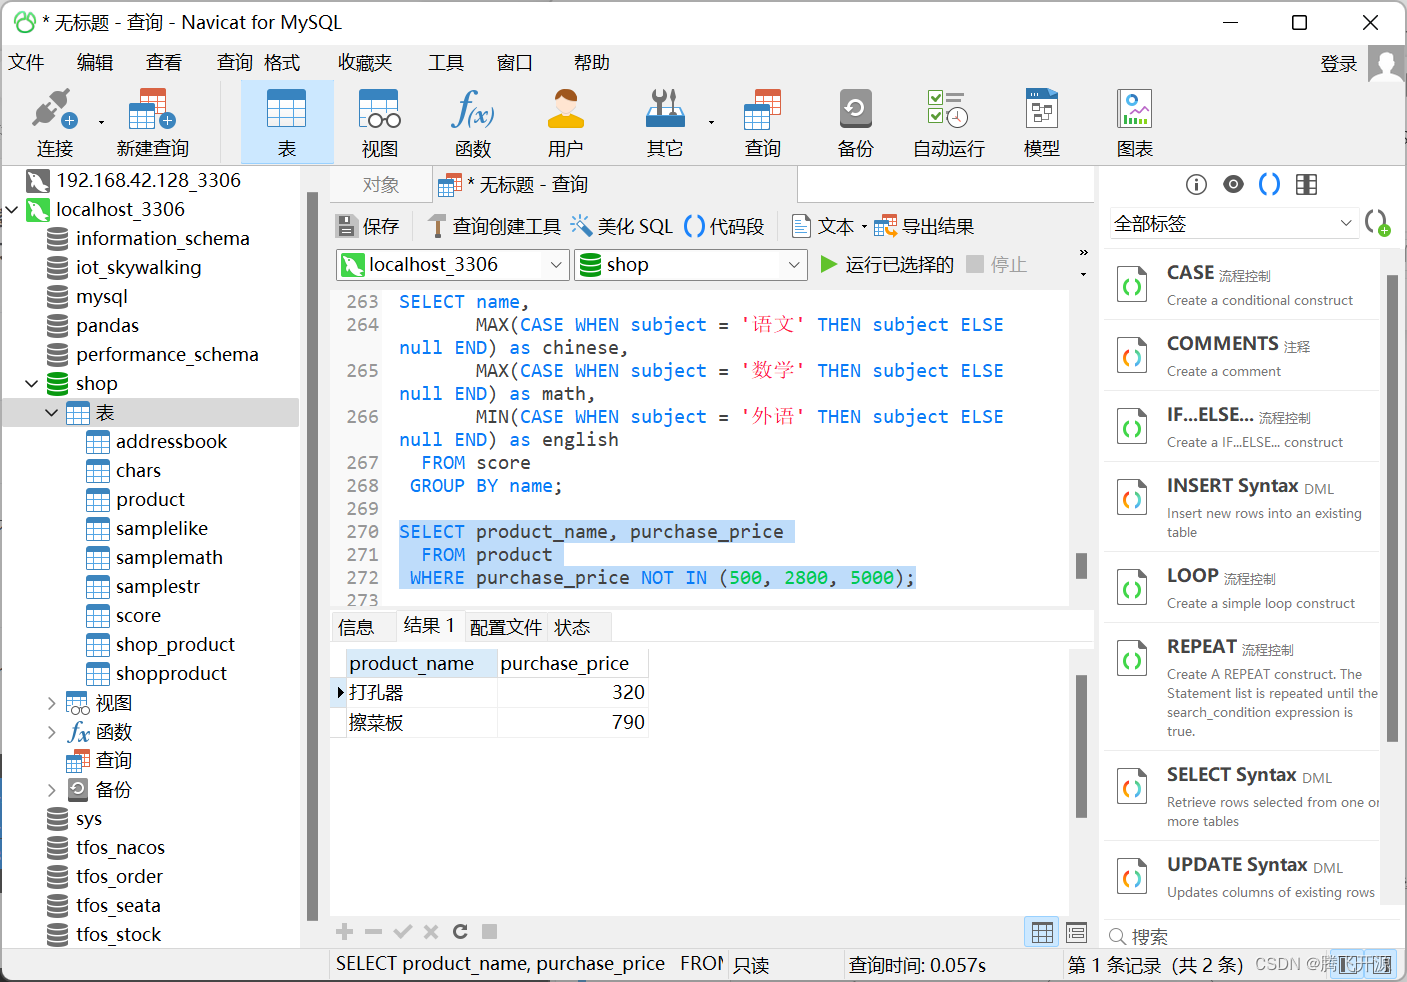Viewport: 1407px width, 982px height.
Task: Open the View (视图) toolbar icon
Action: click(x=380, y=123)
